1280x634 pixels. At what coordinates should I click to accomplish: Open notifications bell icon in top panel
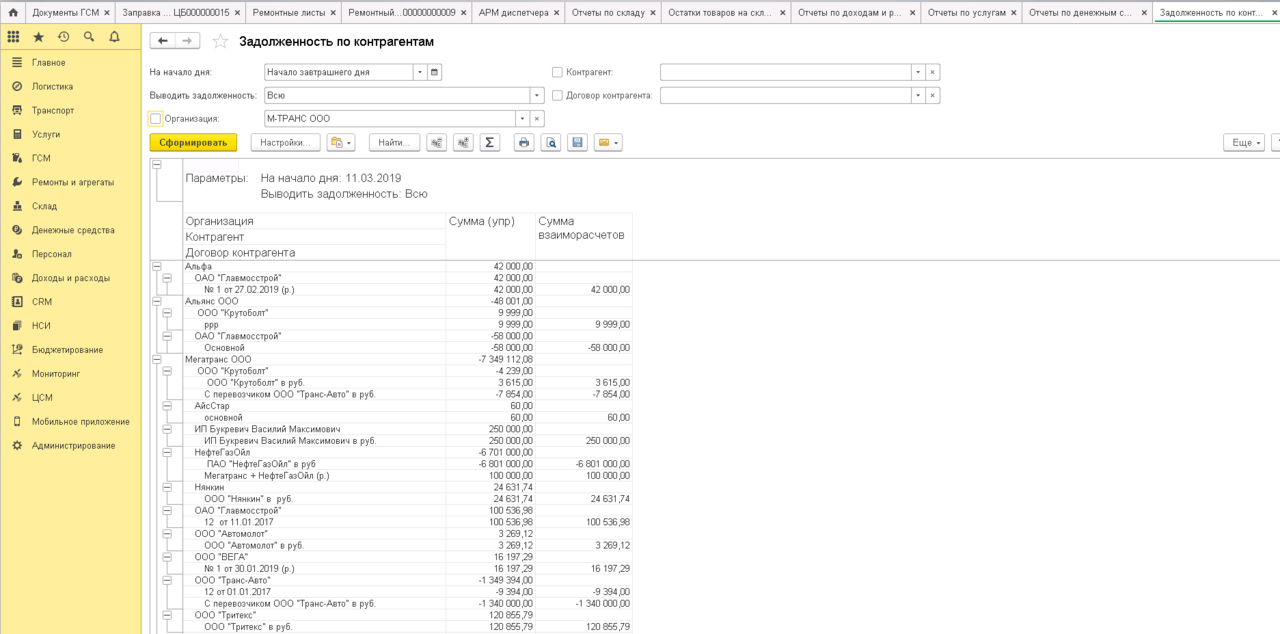pos(114,37)
